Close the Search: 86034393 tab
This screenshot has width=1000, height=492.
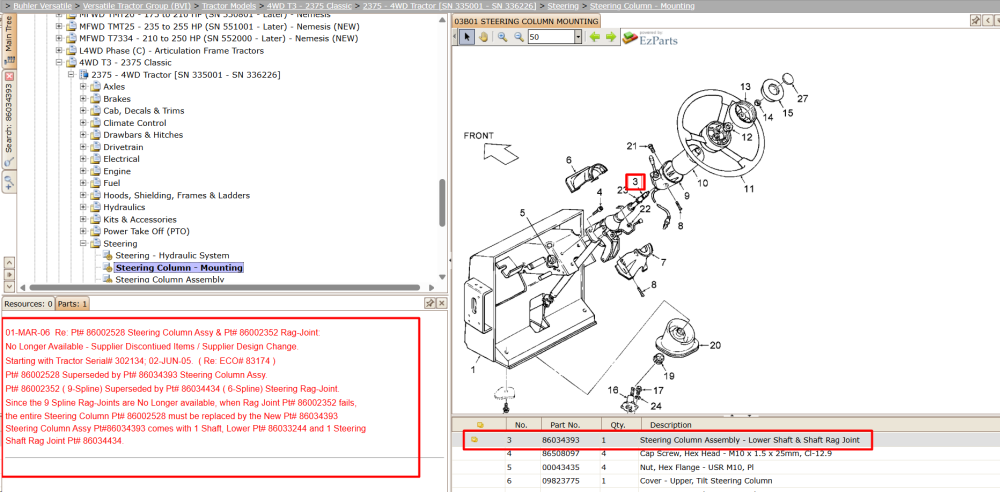point(9,76)
